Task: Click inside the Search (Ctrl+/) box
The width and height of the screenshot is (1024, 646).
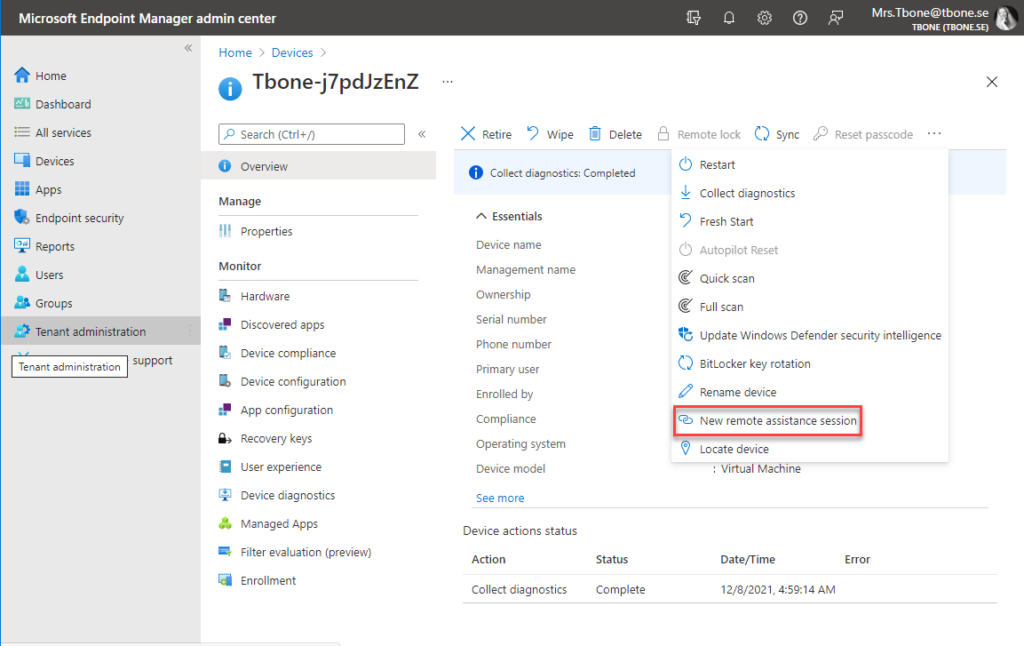Action: click(312, 134)
